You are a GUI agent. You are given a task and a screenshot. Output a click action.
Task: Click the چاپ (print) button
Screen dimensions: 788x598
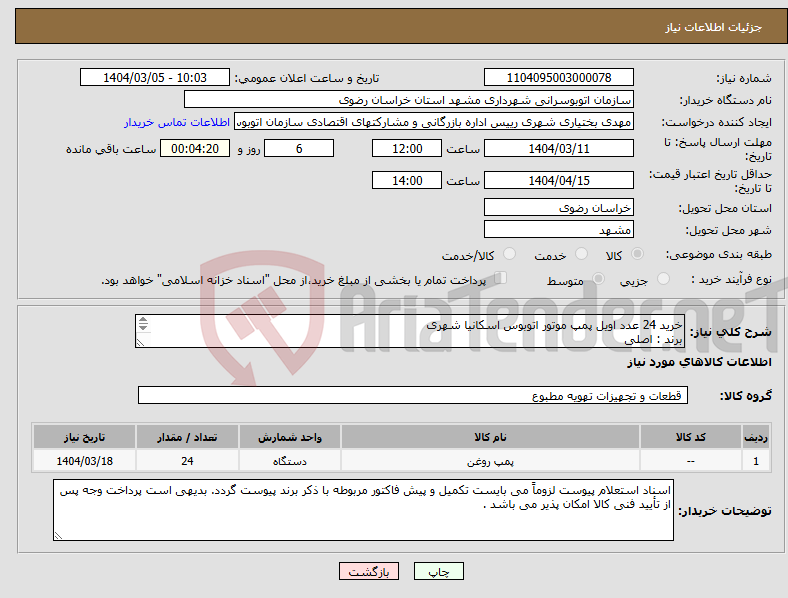438,571
